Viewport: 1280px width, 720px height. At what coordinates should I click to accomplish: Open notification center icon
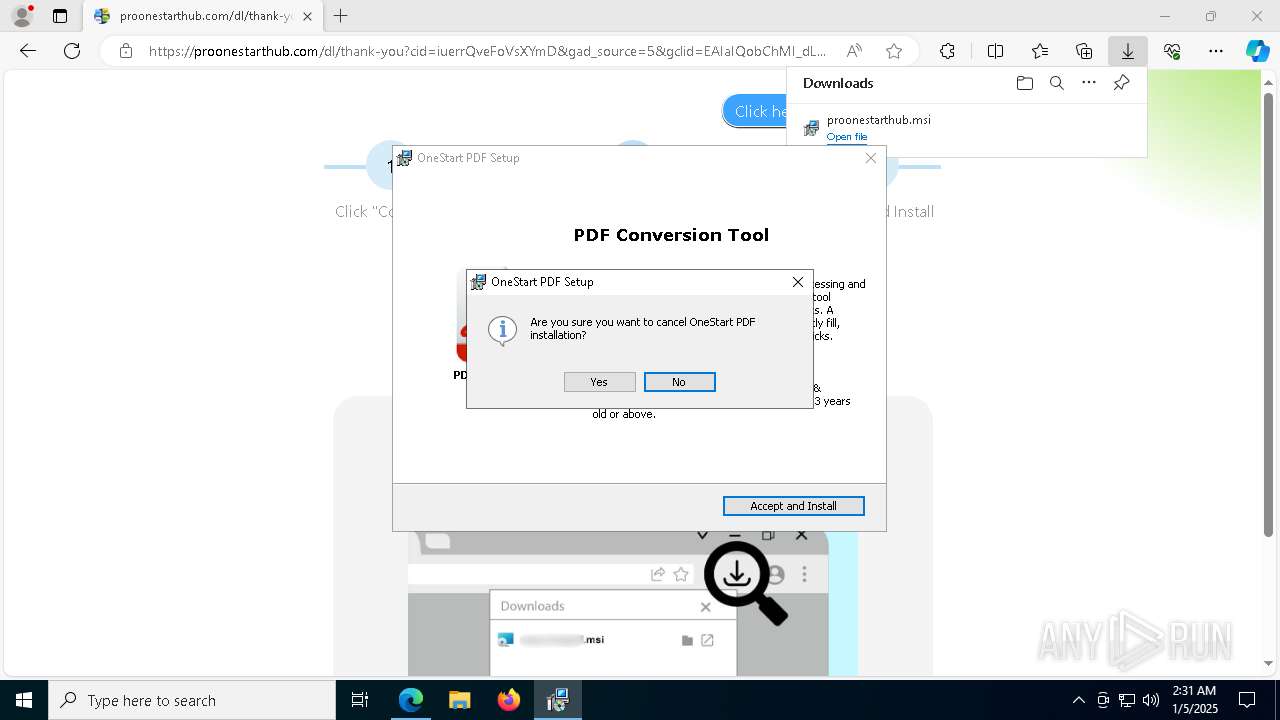tap(1247, 700)
